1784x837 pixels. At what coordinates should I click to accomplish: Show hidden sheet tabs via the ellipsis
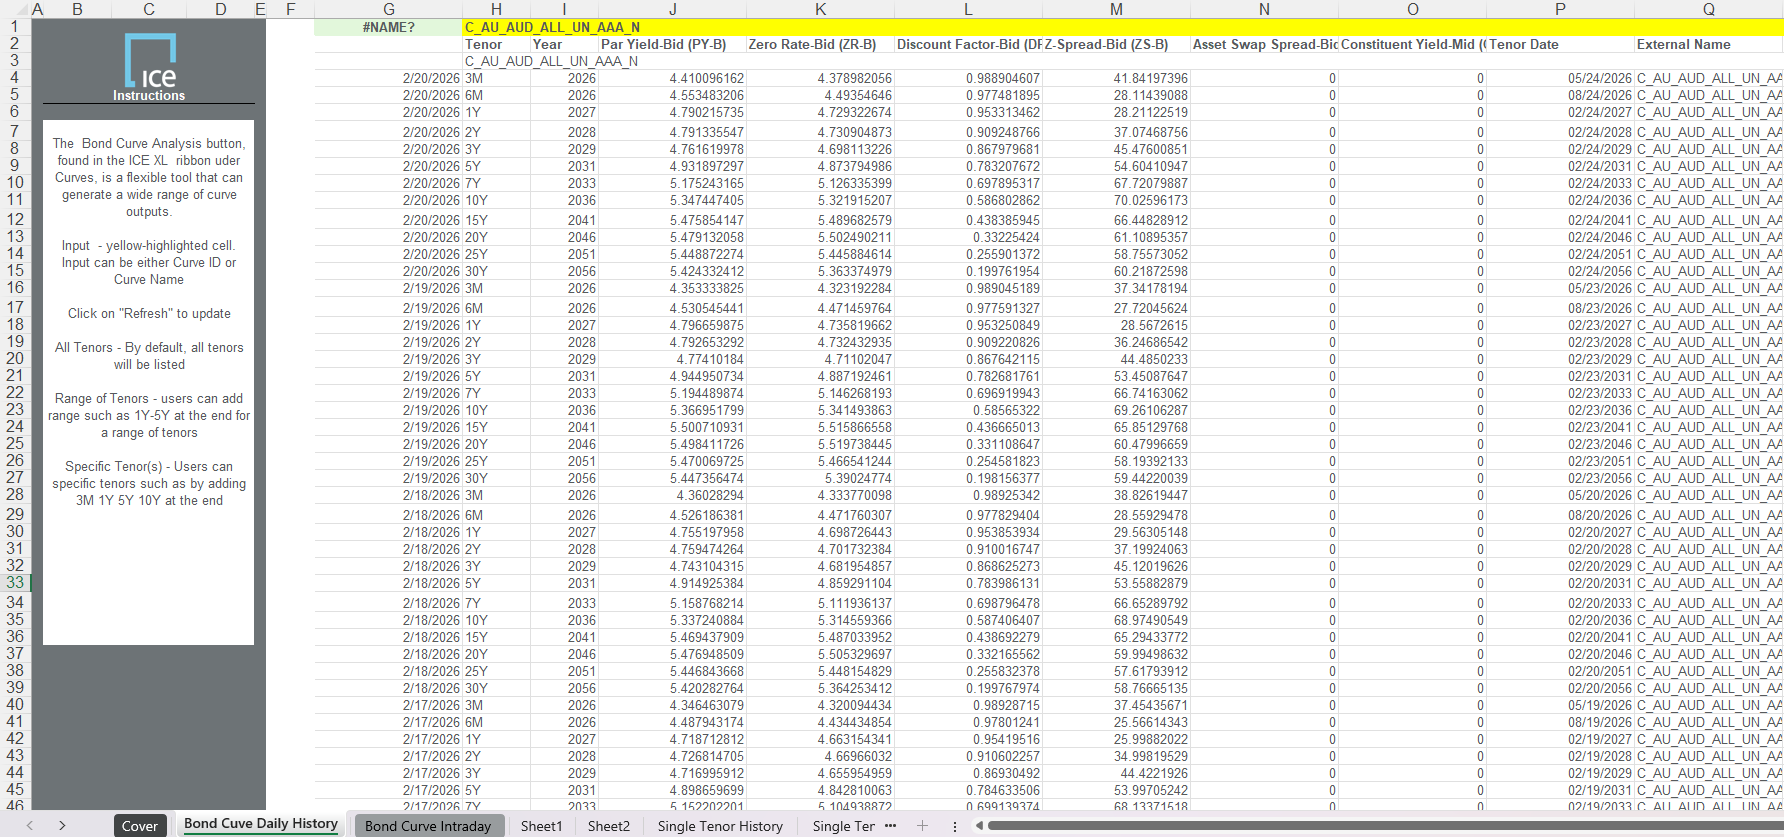click(891, 825)
